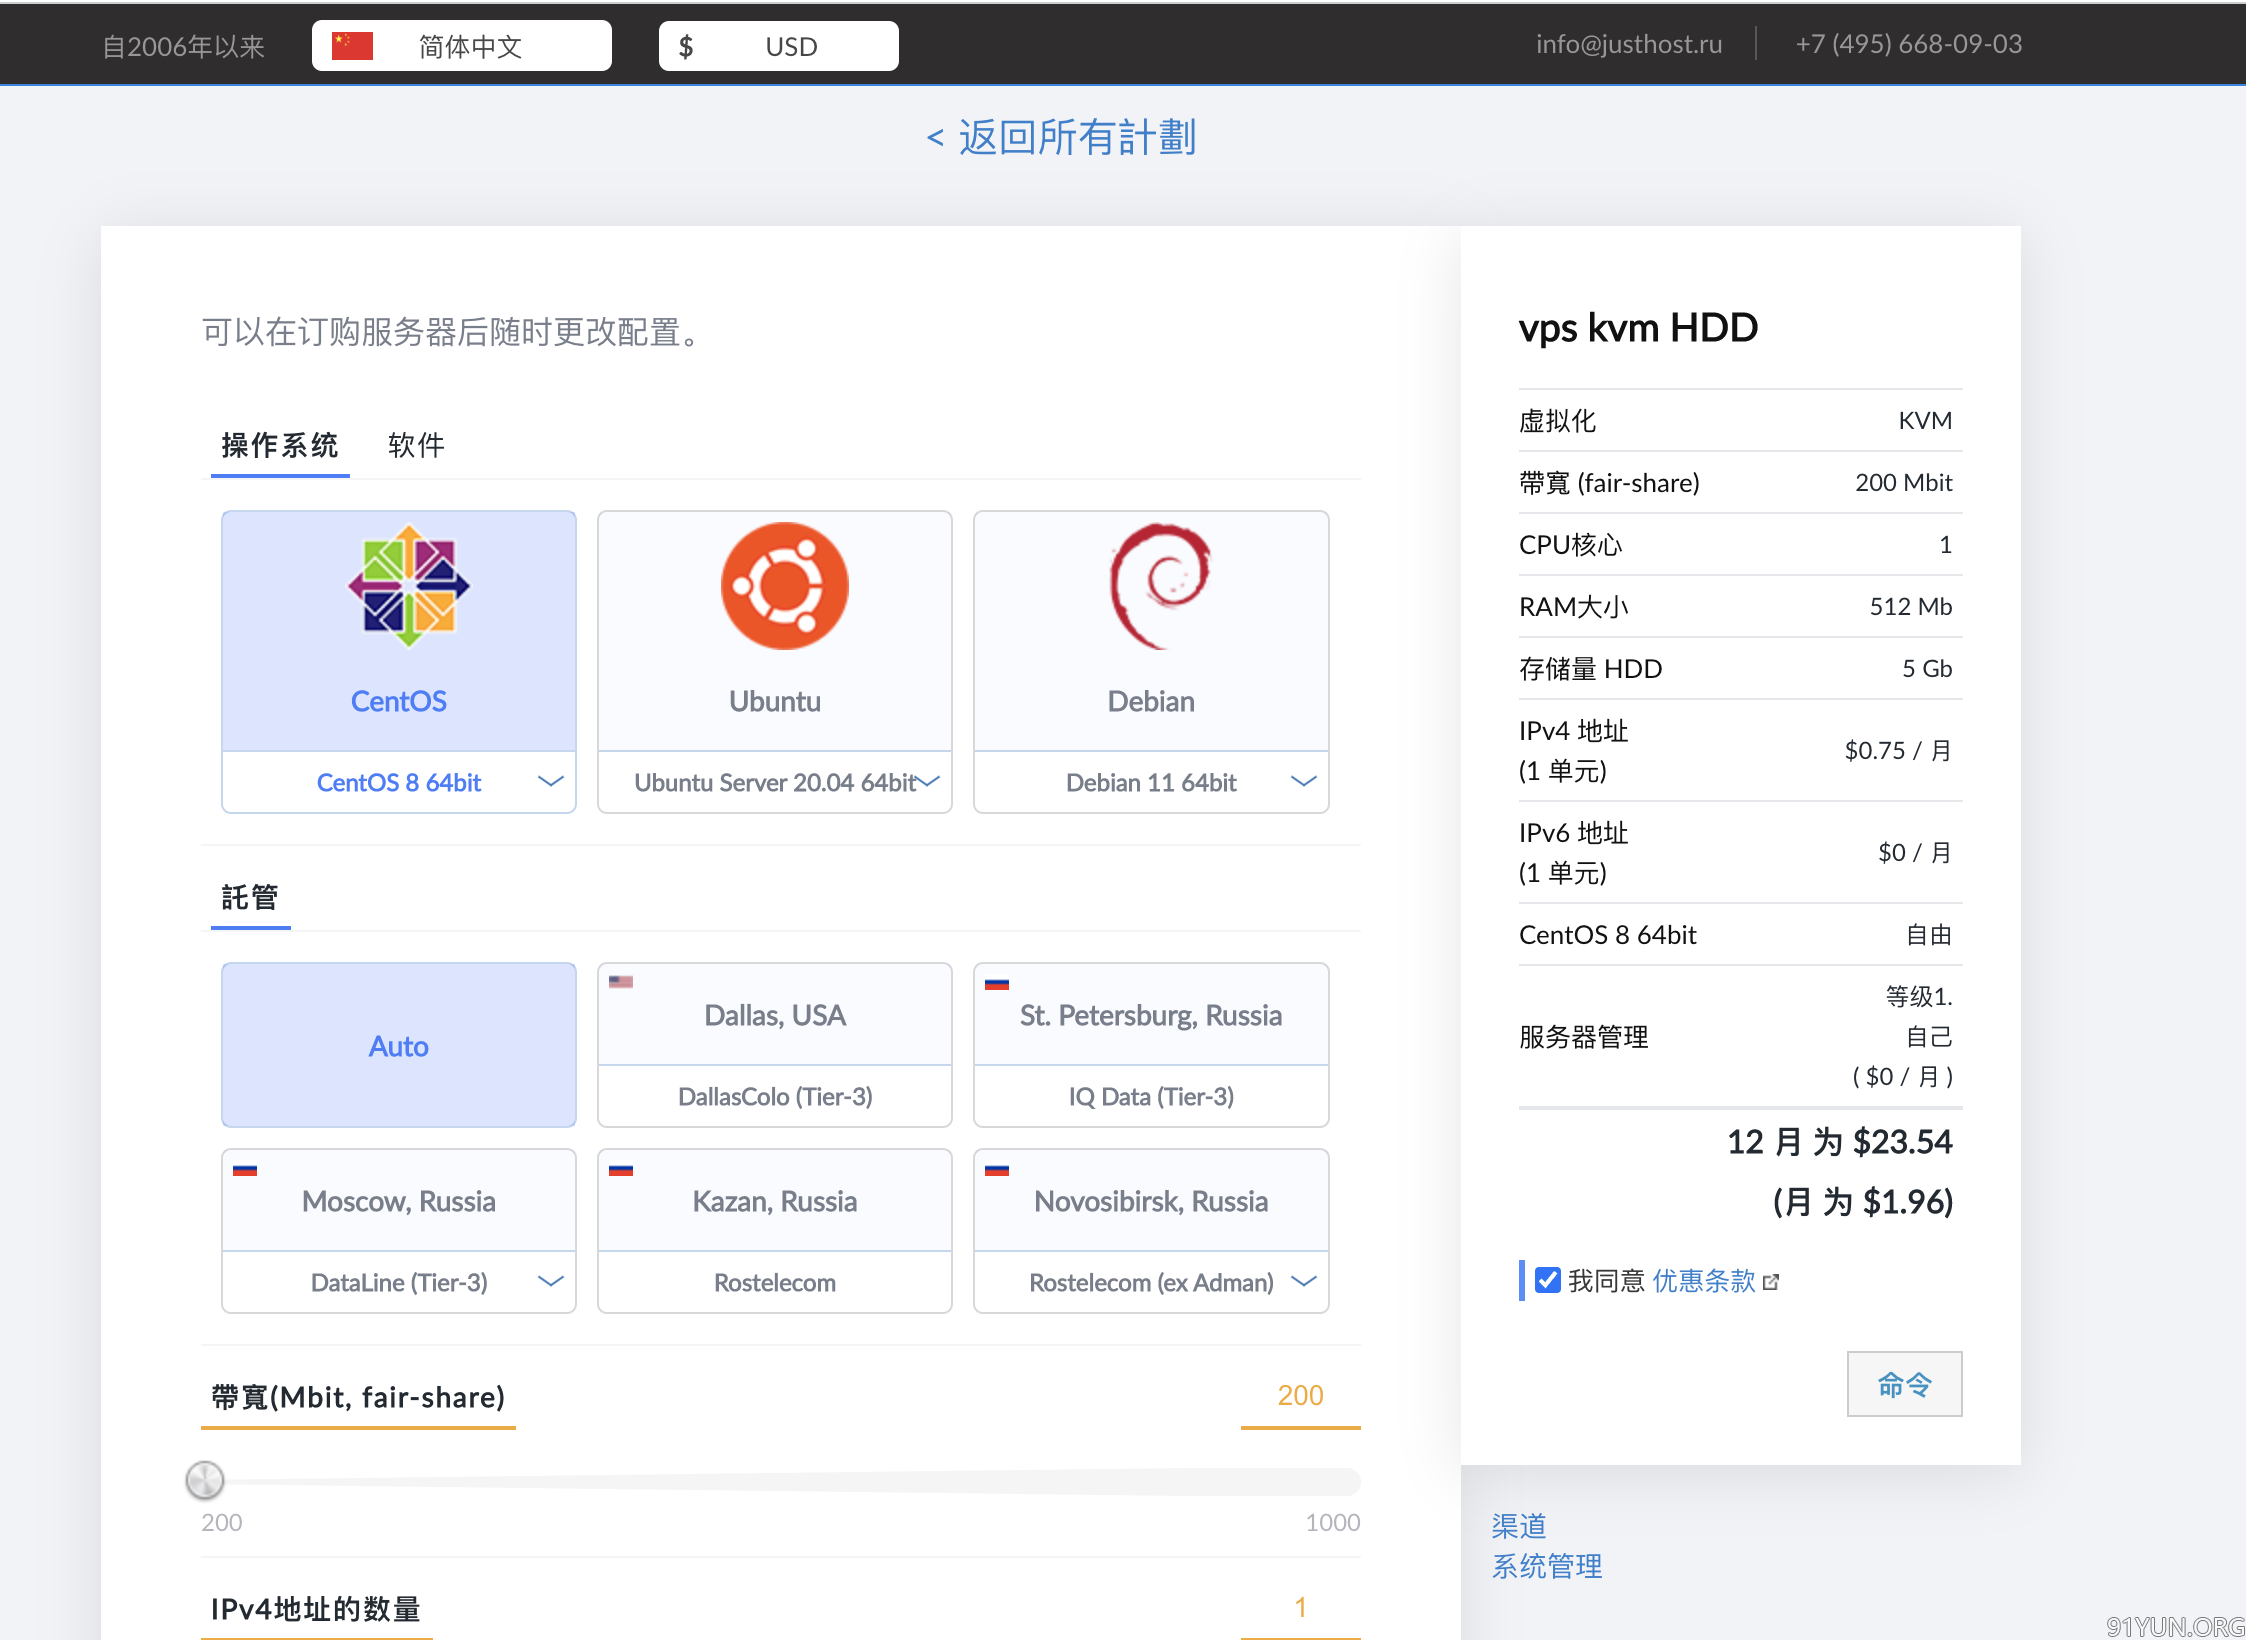This screenshot has height=1640, width=2246.
Task: Click the IPv4 address count field showing 1
Action: [x=1300, y=1607]
